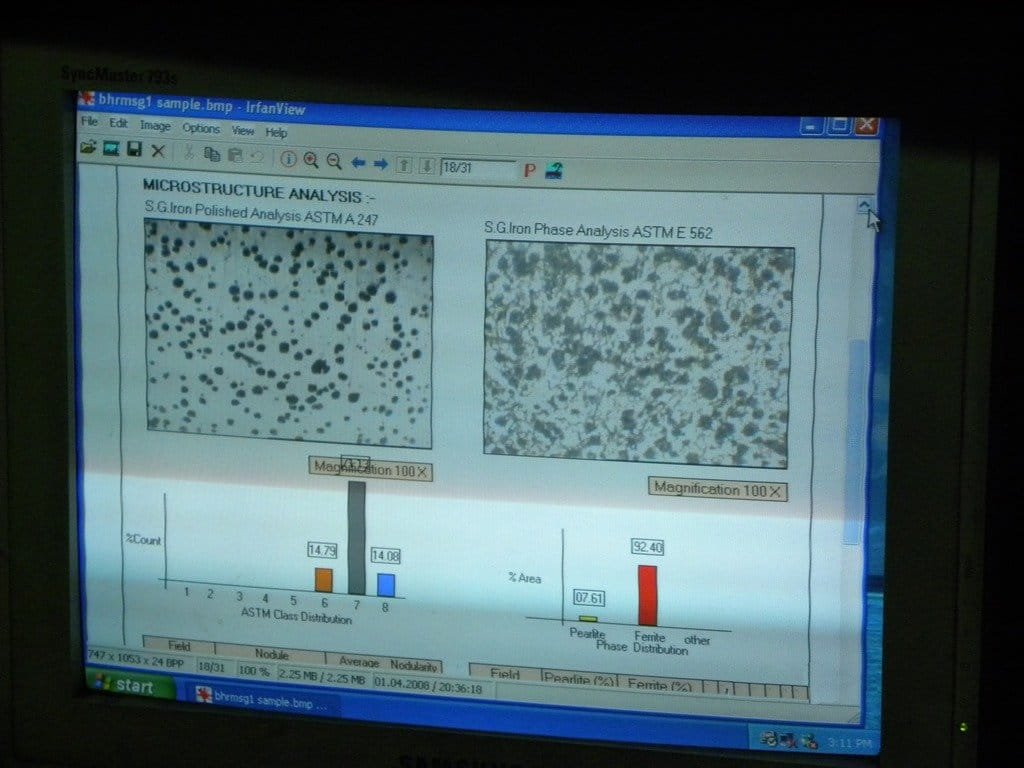1024x768 pixels.
Task: Click the S.G.Iron Polished Analysis ASTM A 247 text
Action: [x=261, y=214]
